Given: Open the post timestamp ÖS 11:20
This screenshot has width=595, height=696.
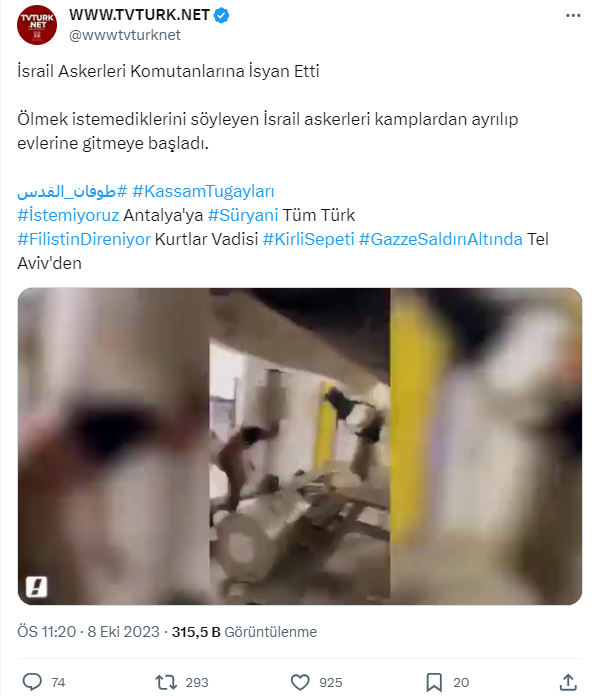Looking at the screenshot, I should click(47, 632).
